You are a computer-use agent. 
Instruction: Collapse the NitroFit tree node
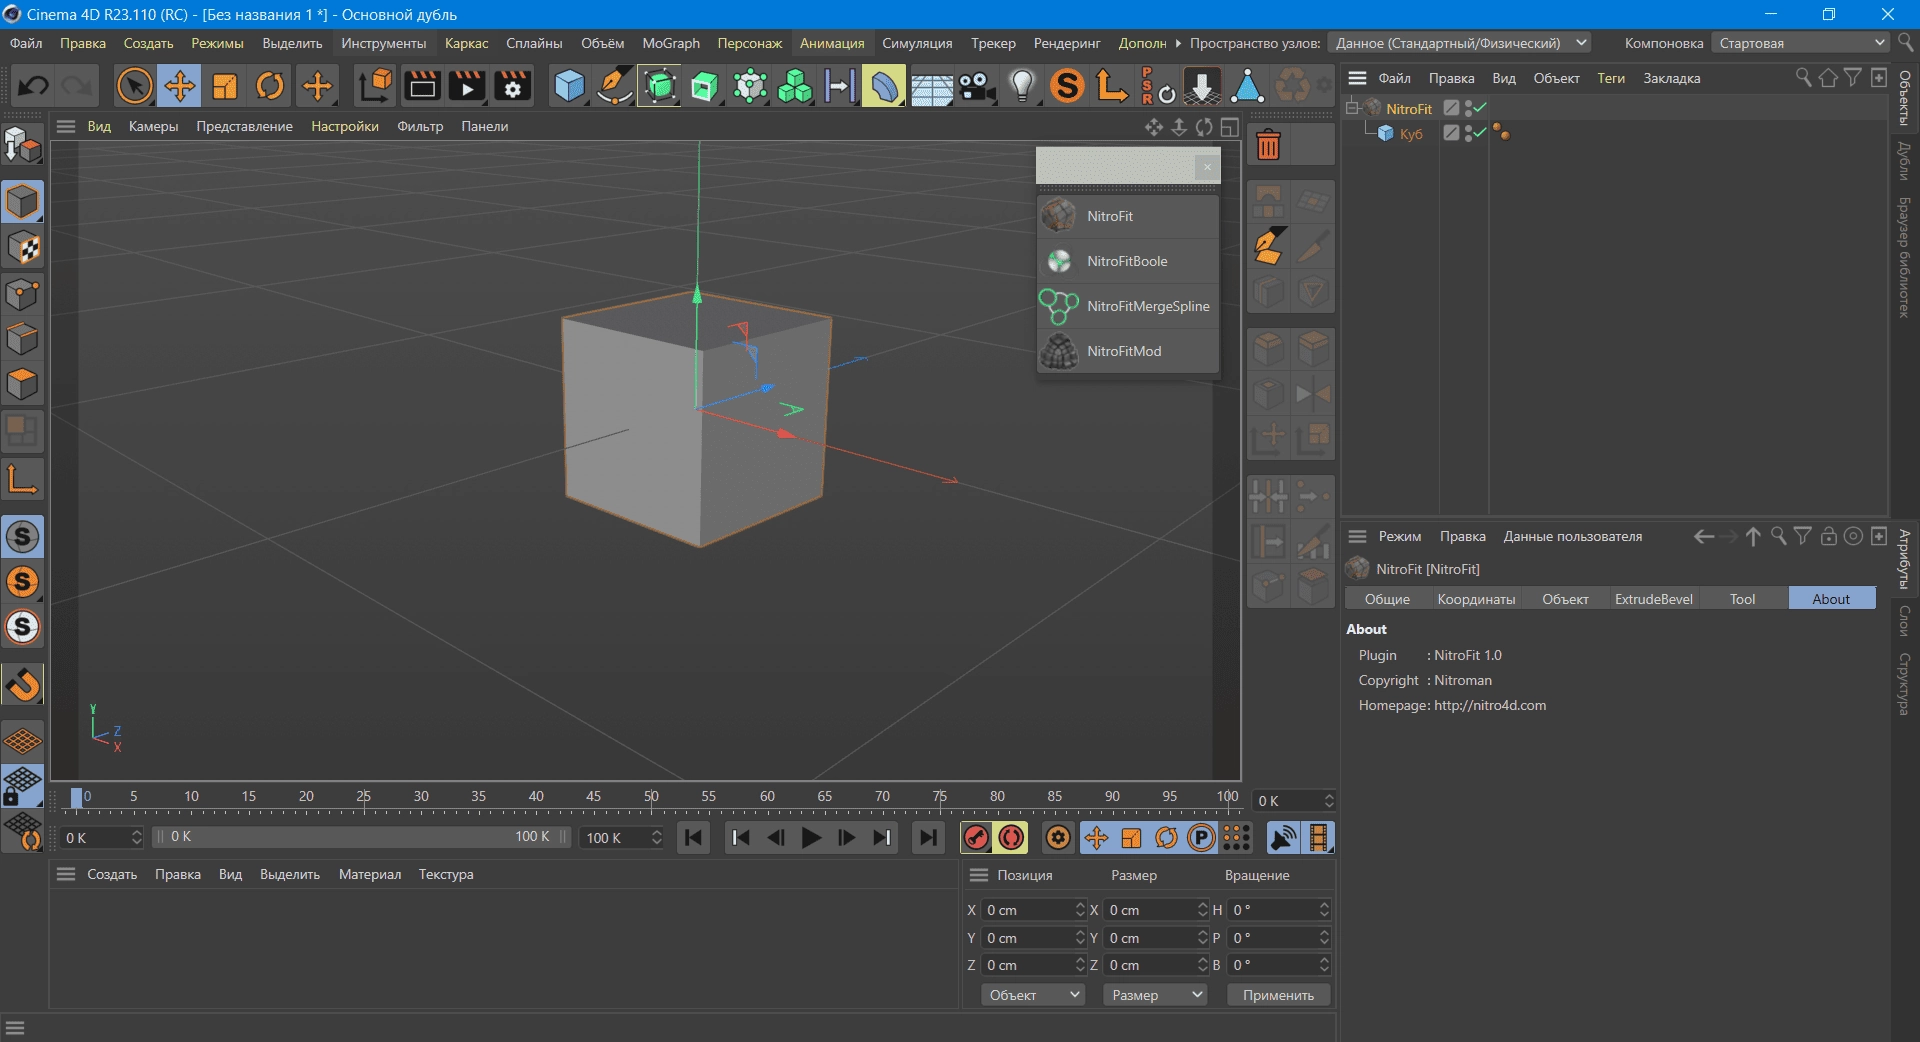click(1352, 108)
